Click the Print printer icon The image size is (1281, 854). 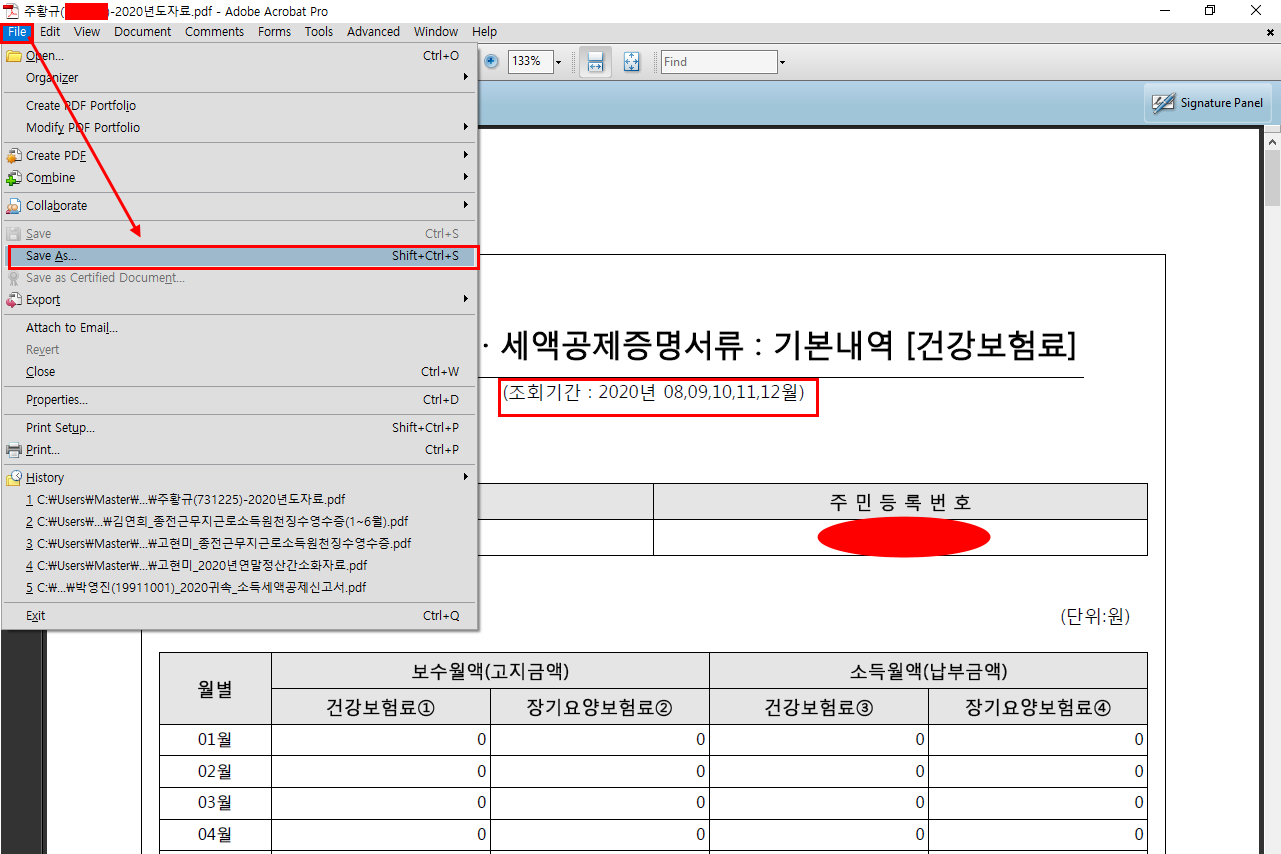(14, 450)
